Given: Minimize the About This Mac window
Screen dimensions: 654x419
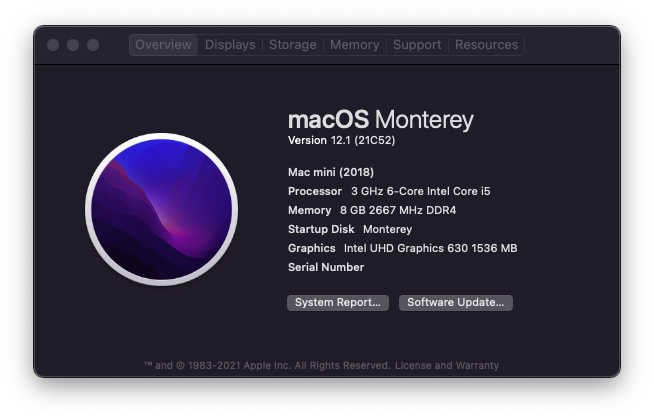Looking at the screenshot, I should tap(73, 45).
